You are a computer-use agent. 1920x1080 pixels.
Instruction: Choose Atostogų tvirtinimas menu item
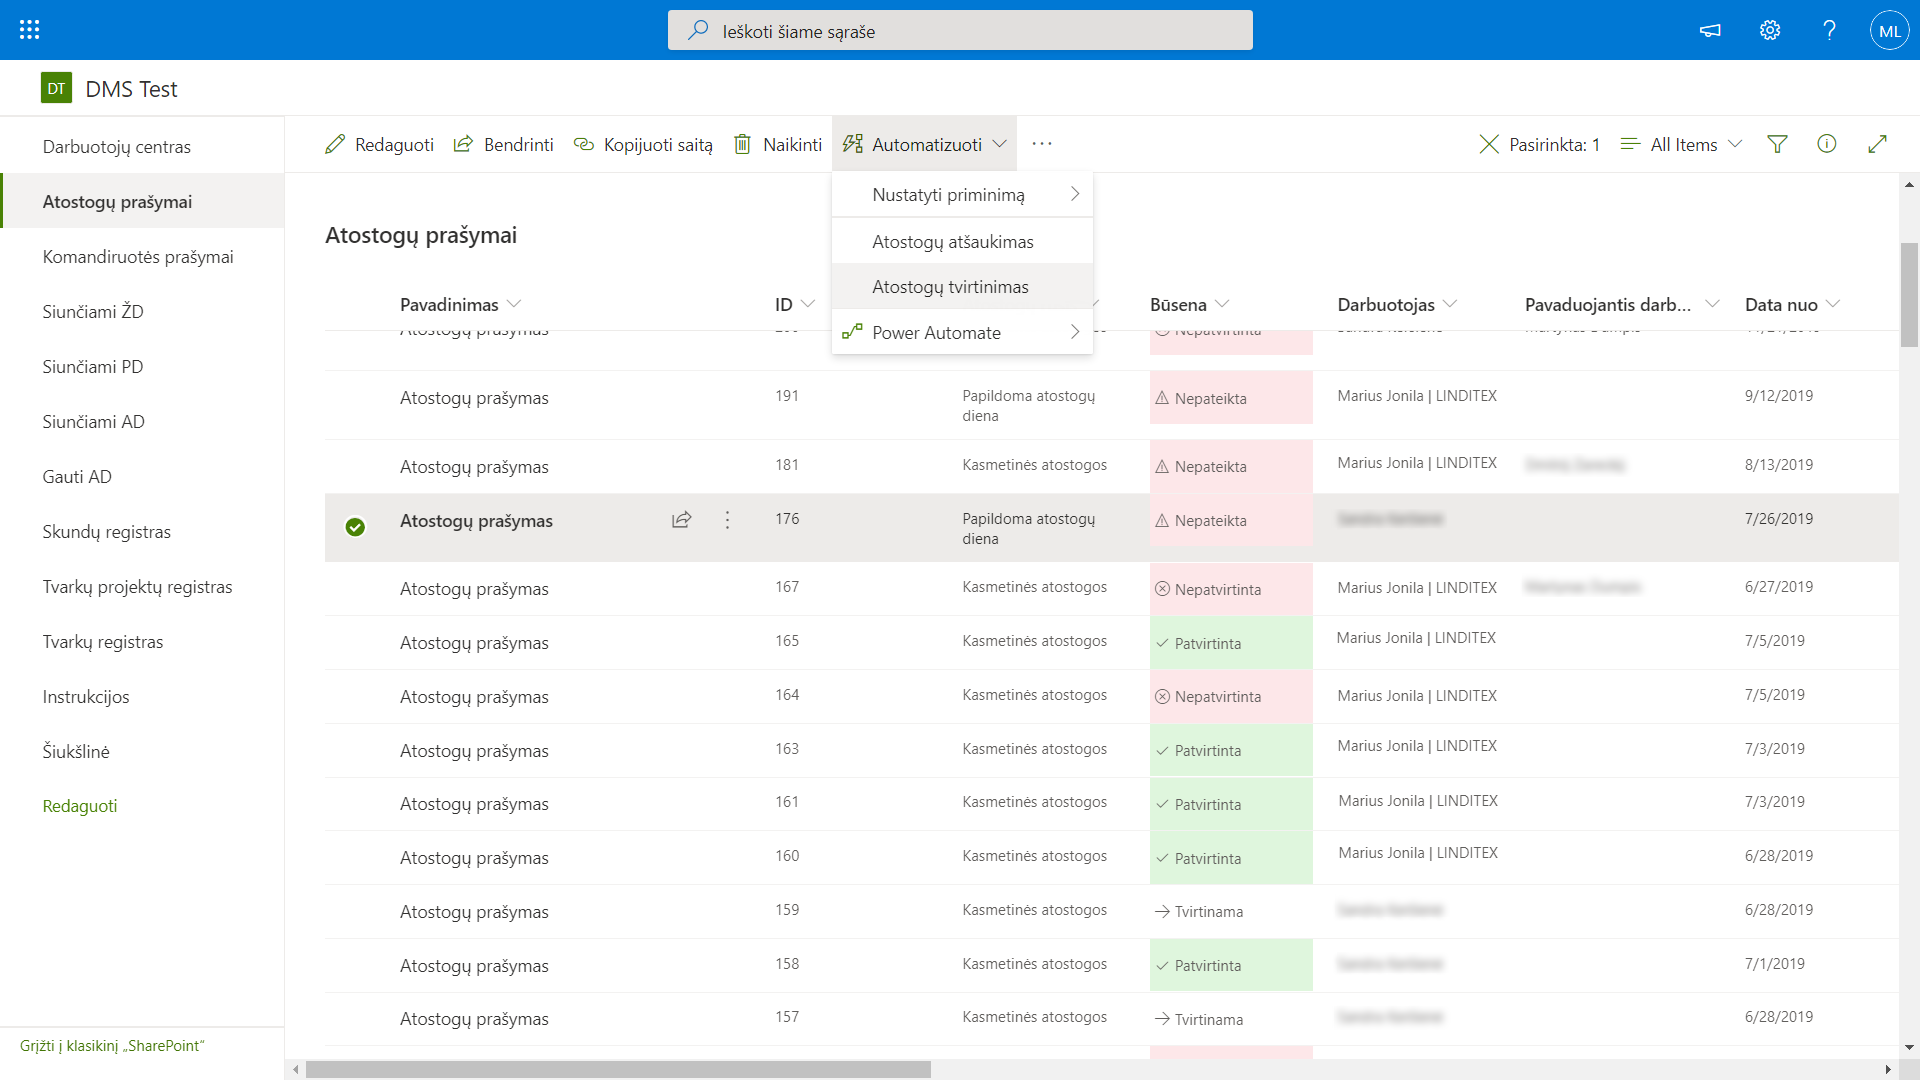962,286
